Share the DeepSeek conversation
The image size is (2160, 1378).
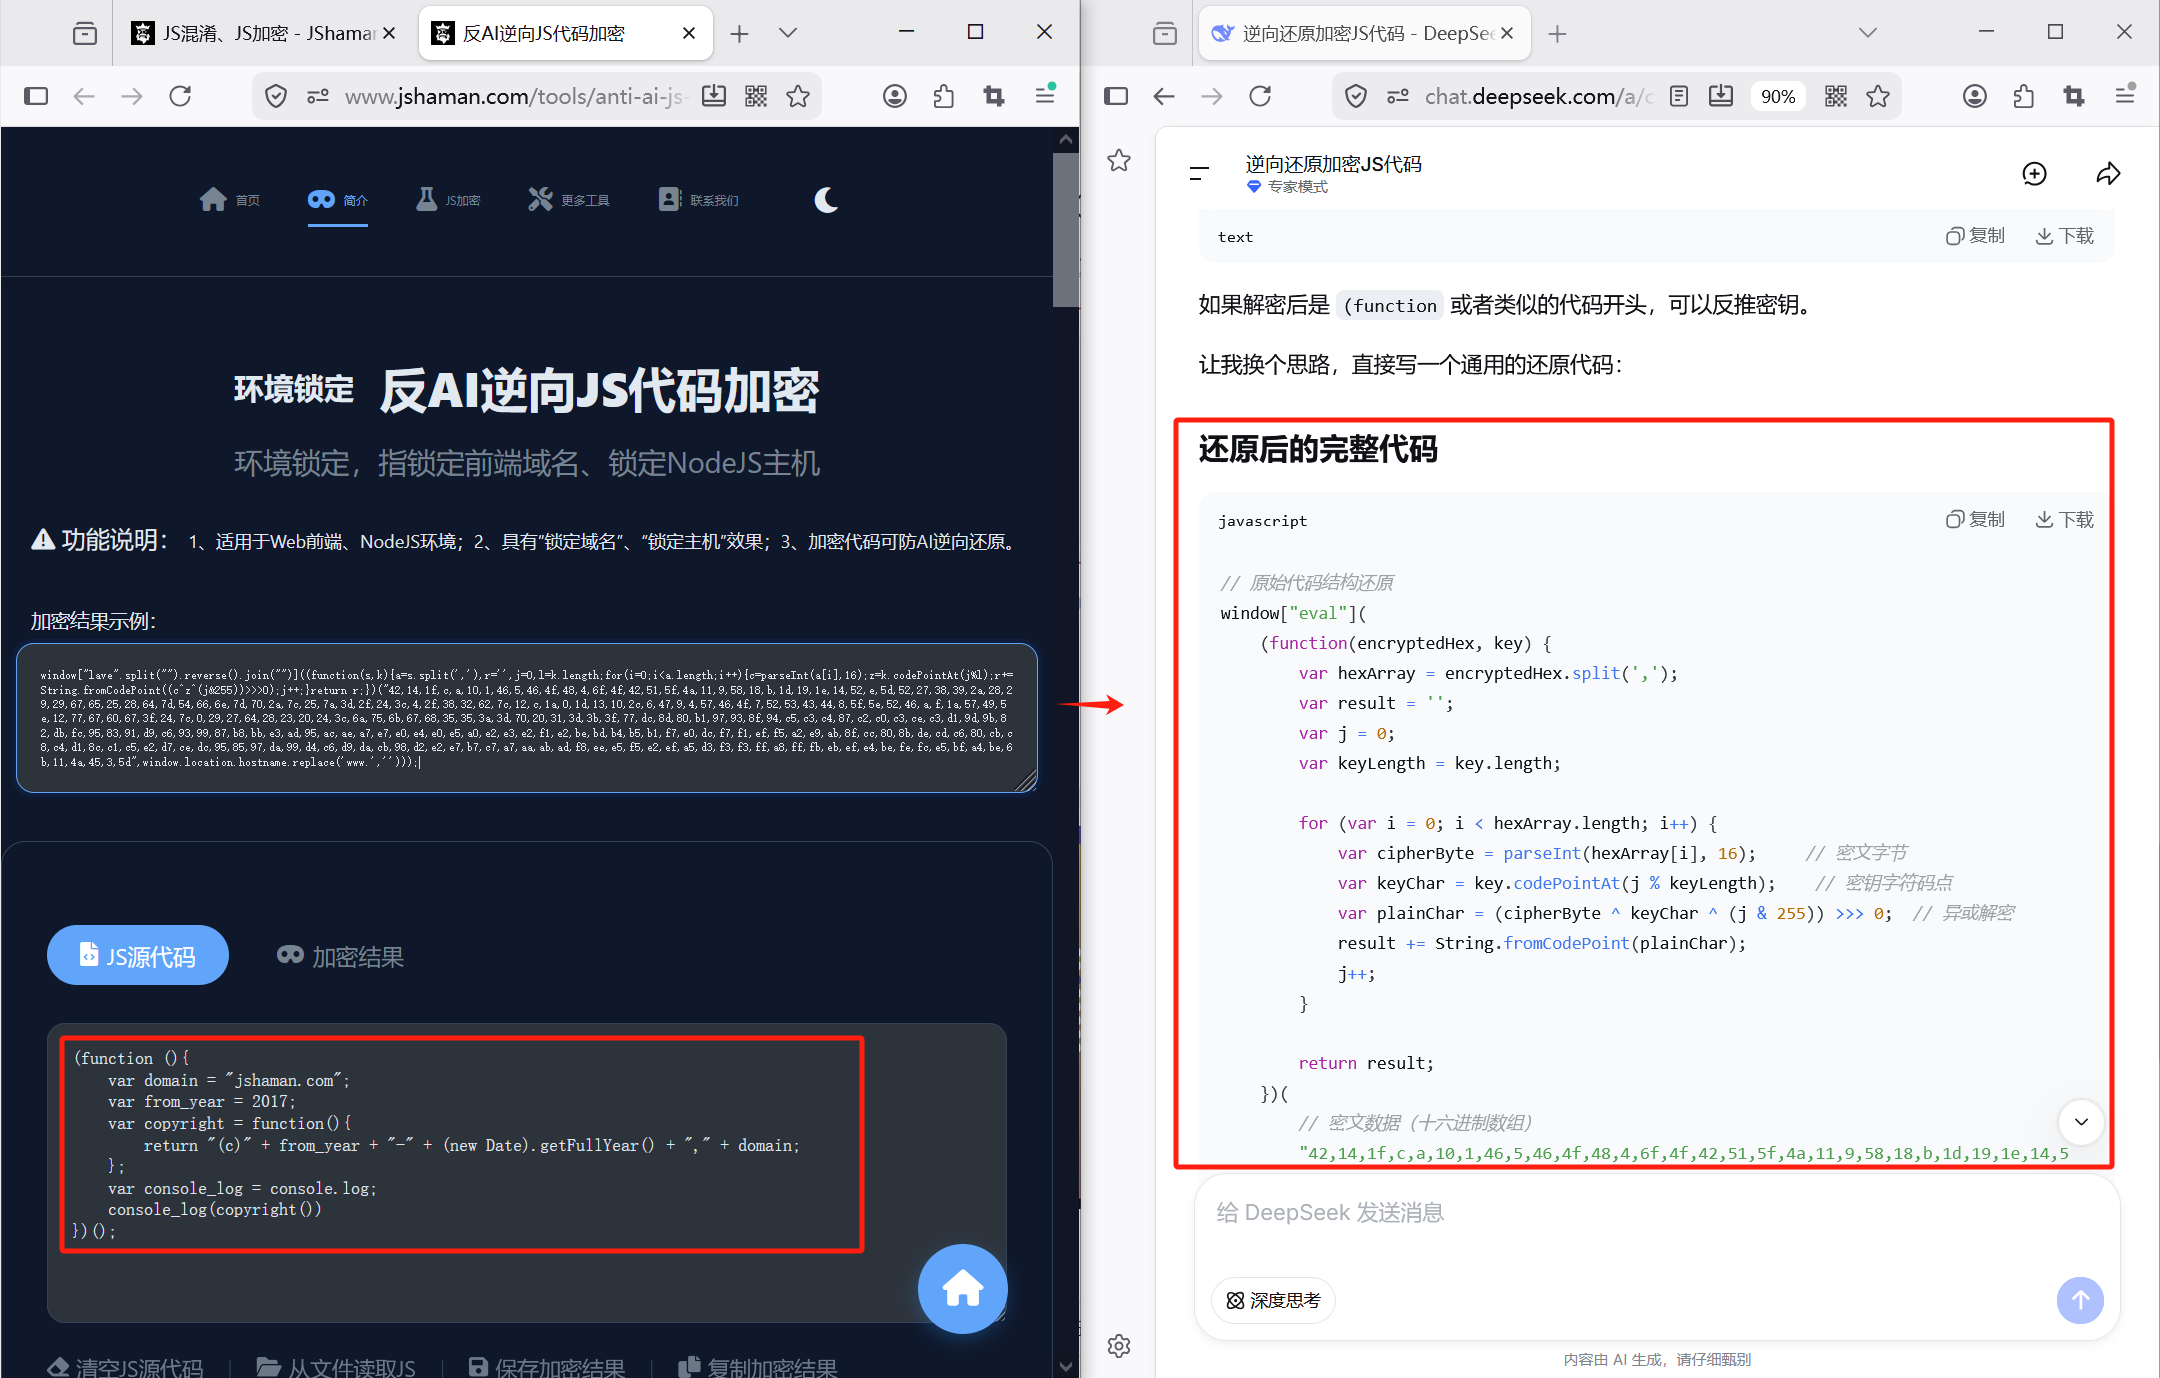click(x=2108, y=174)
